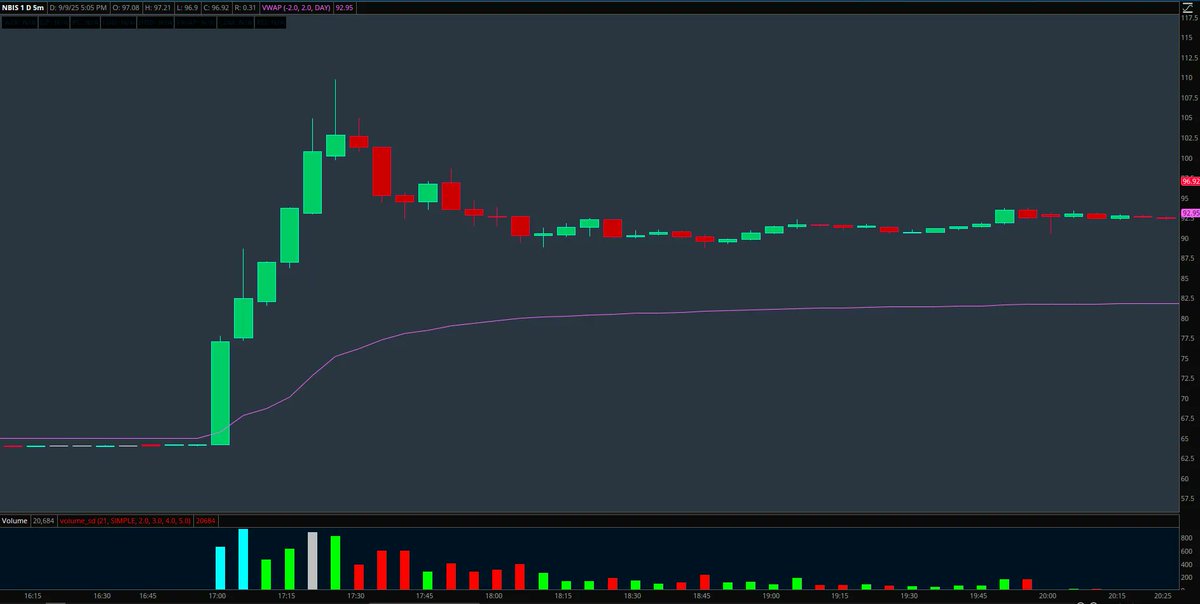Click the green candle just before 20:00

[x=1005, y=216]
